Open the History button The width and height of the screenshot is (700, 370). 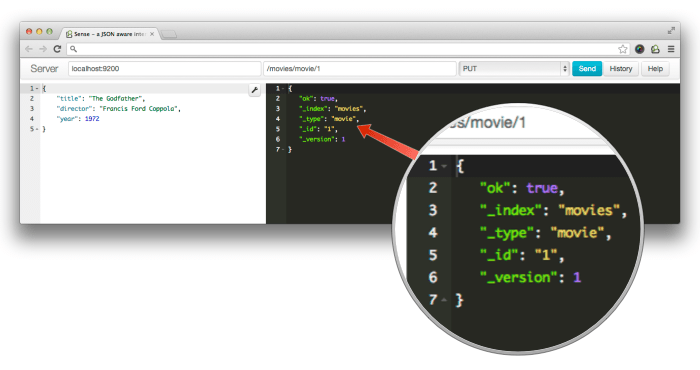(x=621, y=69)
